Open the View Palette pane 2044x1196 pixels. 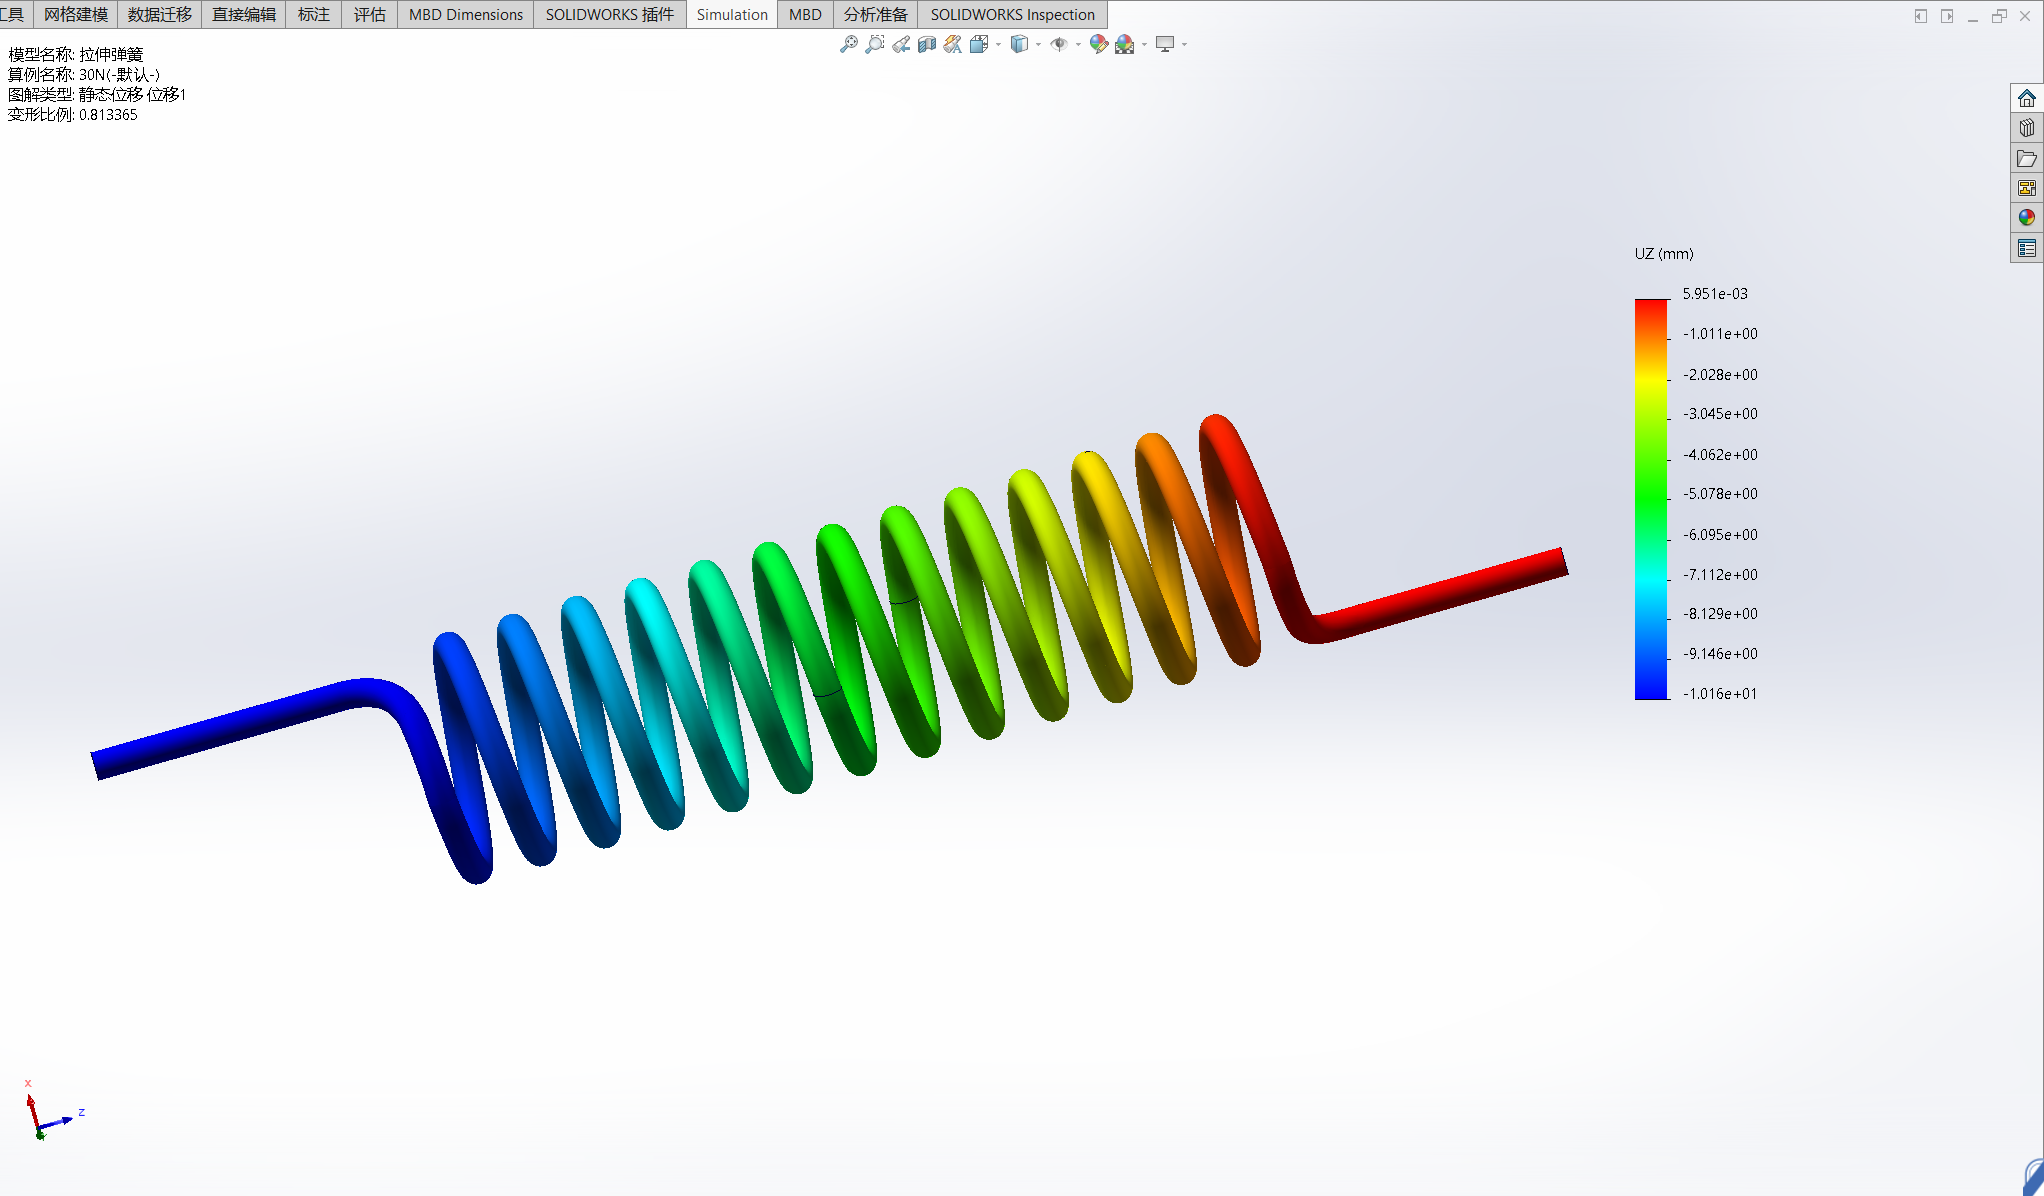pos(2026,188)
